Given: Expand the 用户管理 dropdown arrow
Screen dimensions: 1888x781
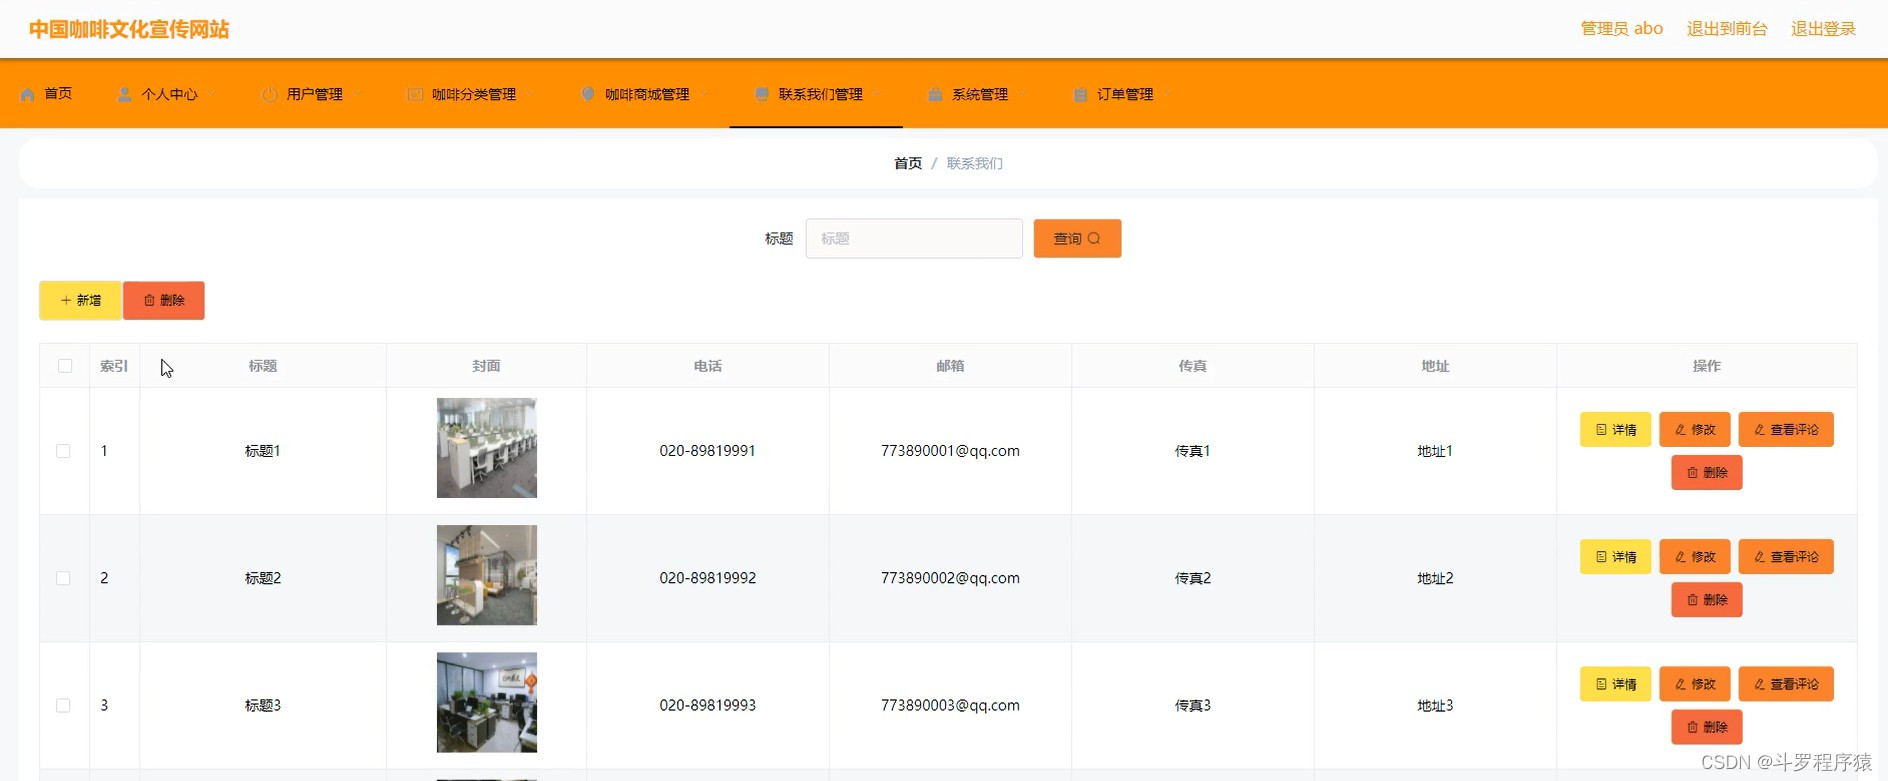Looking at the screenshot, I should click(x=357, y=94).
